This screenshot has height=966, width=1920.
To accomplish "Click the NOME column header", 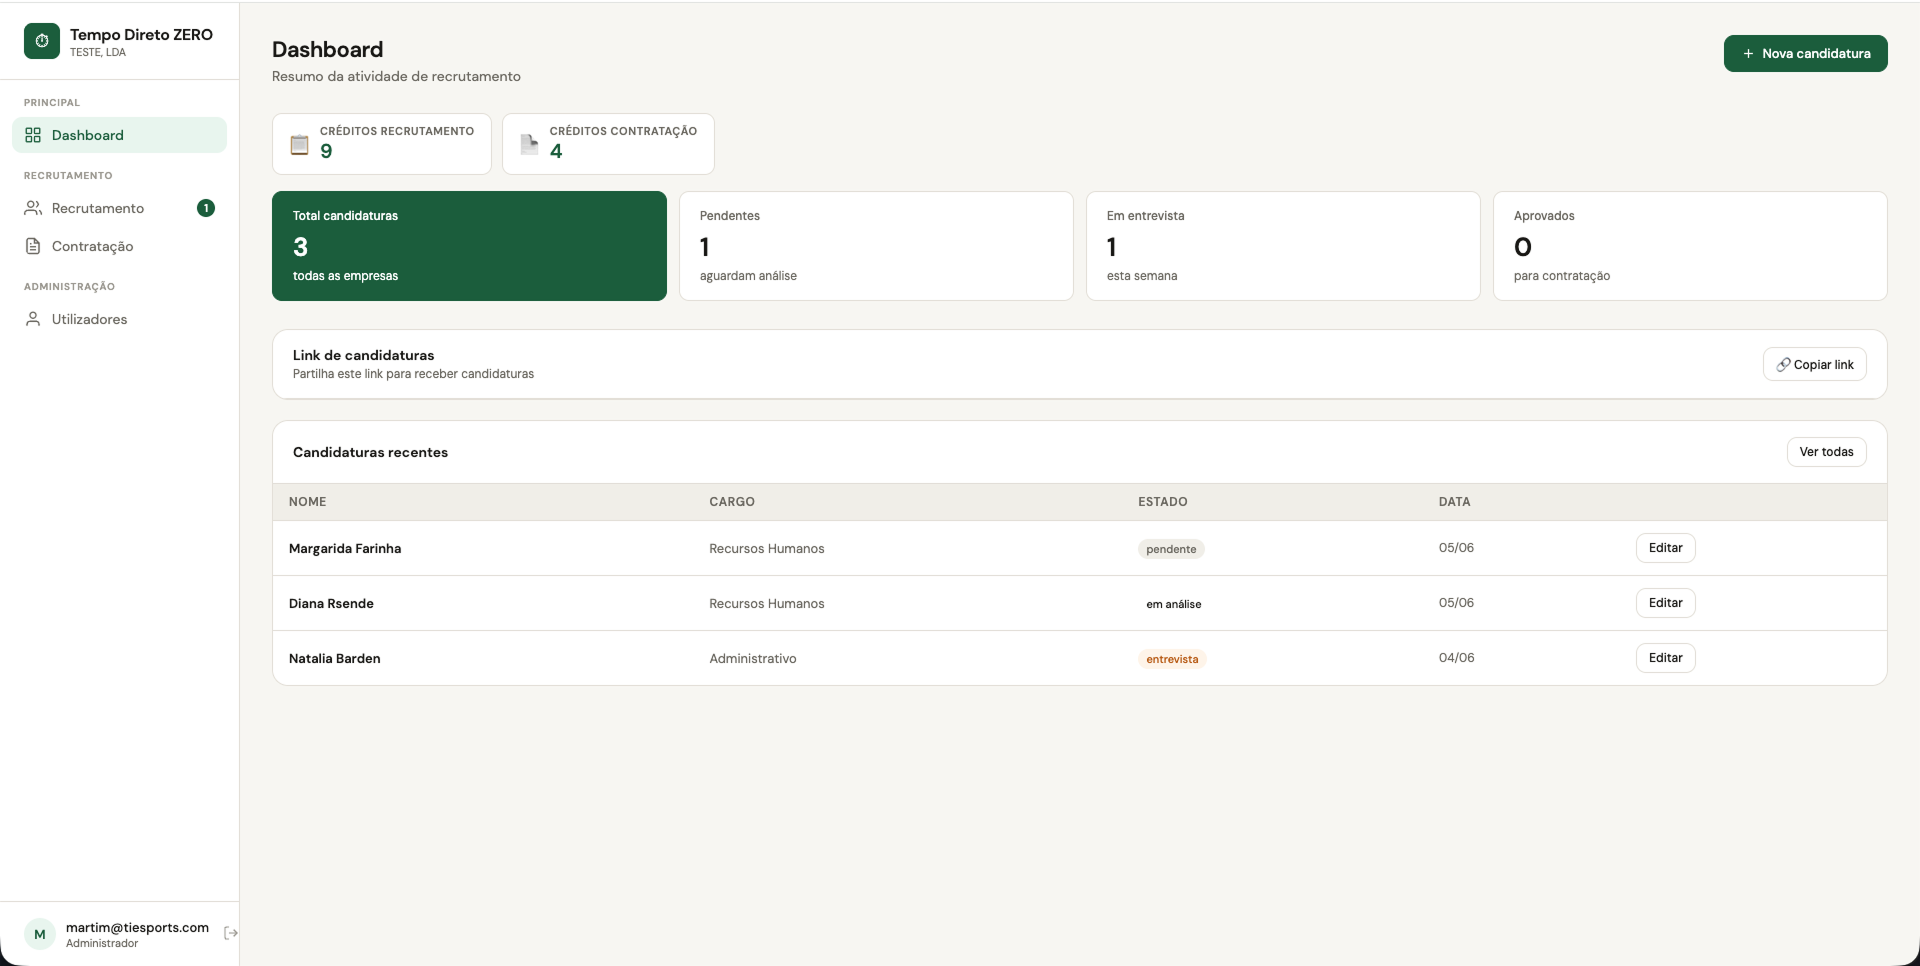I will pyautogui.click(x=308, y=502).
